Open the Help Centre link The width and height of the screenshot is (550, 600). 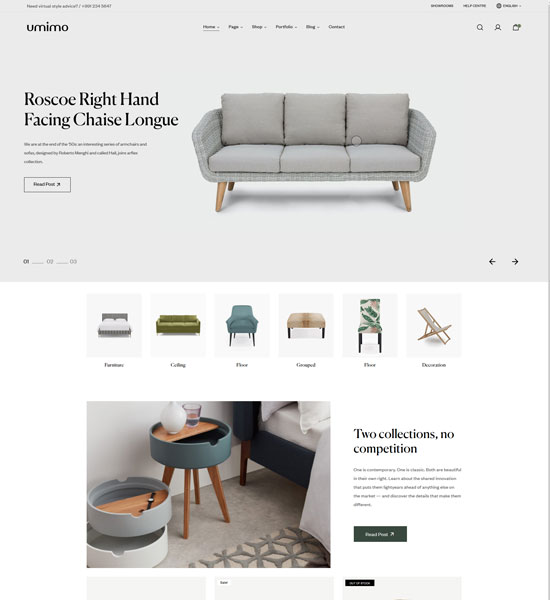(x=475, y=6)
